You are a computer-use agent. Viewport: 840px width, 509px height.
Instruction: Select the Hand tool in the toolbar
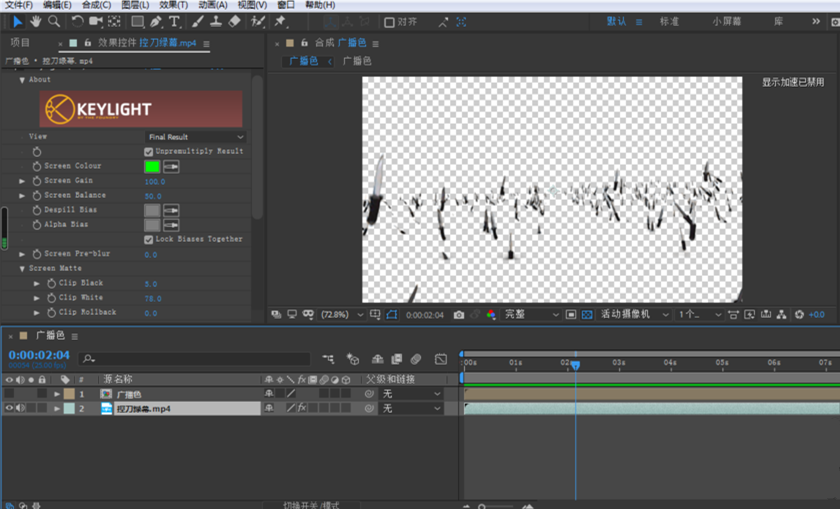click(x=35, y=21)
